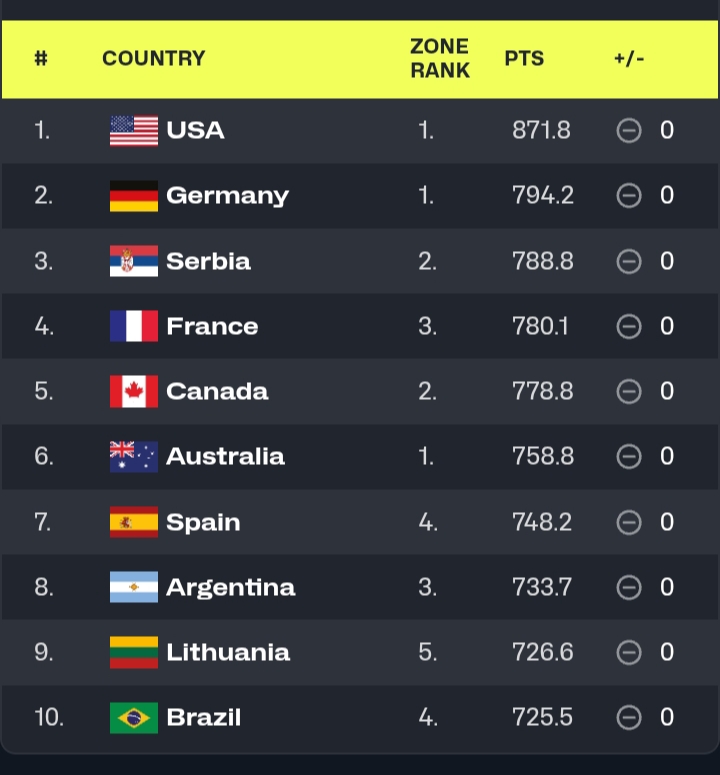Click the Serbia flag icon
This screenshot has height=775, width=720.
(133, 261)
